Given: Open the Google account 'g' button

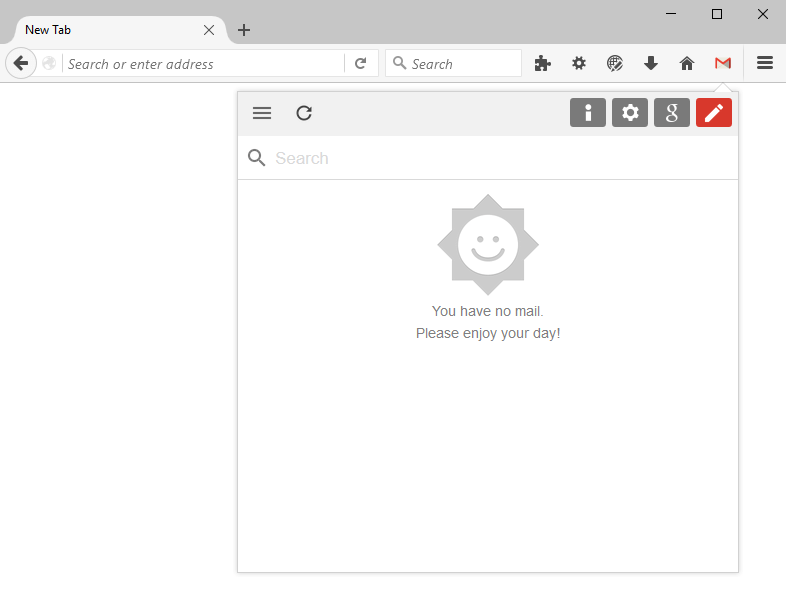Looking at the screenshot, I should point(672,112).
